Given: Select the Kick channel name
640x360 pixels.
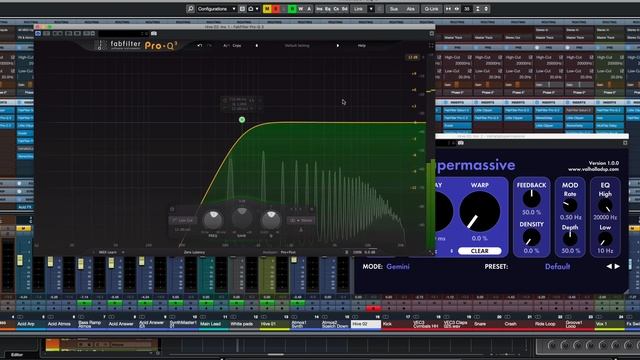Looking at the screenshot, I should pos(387,324).
